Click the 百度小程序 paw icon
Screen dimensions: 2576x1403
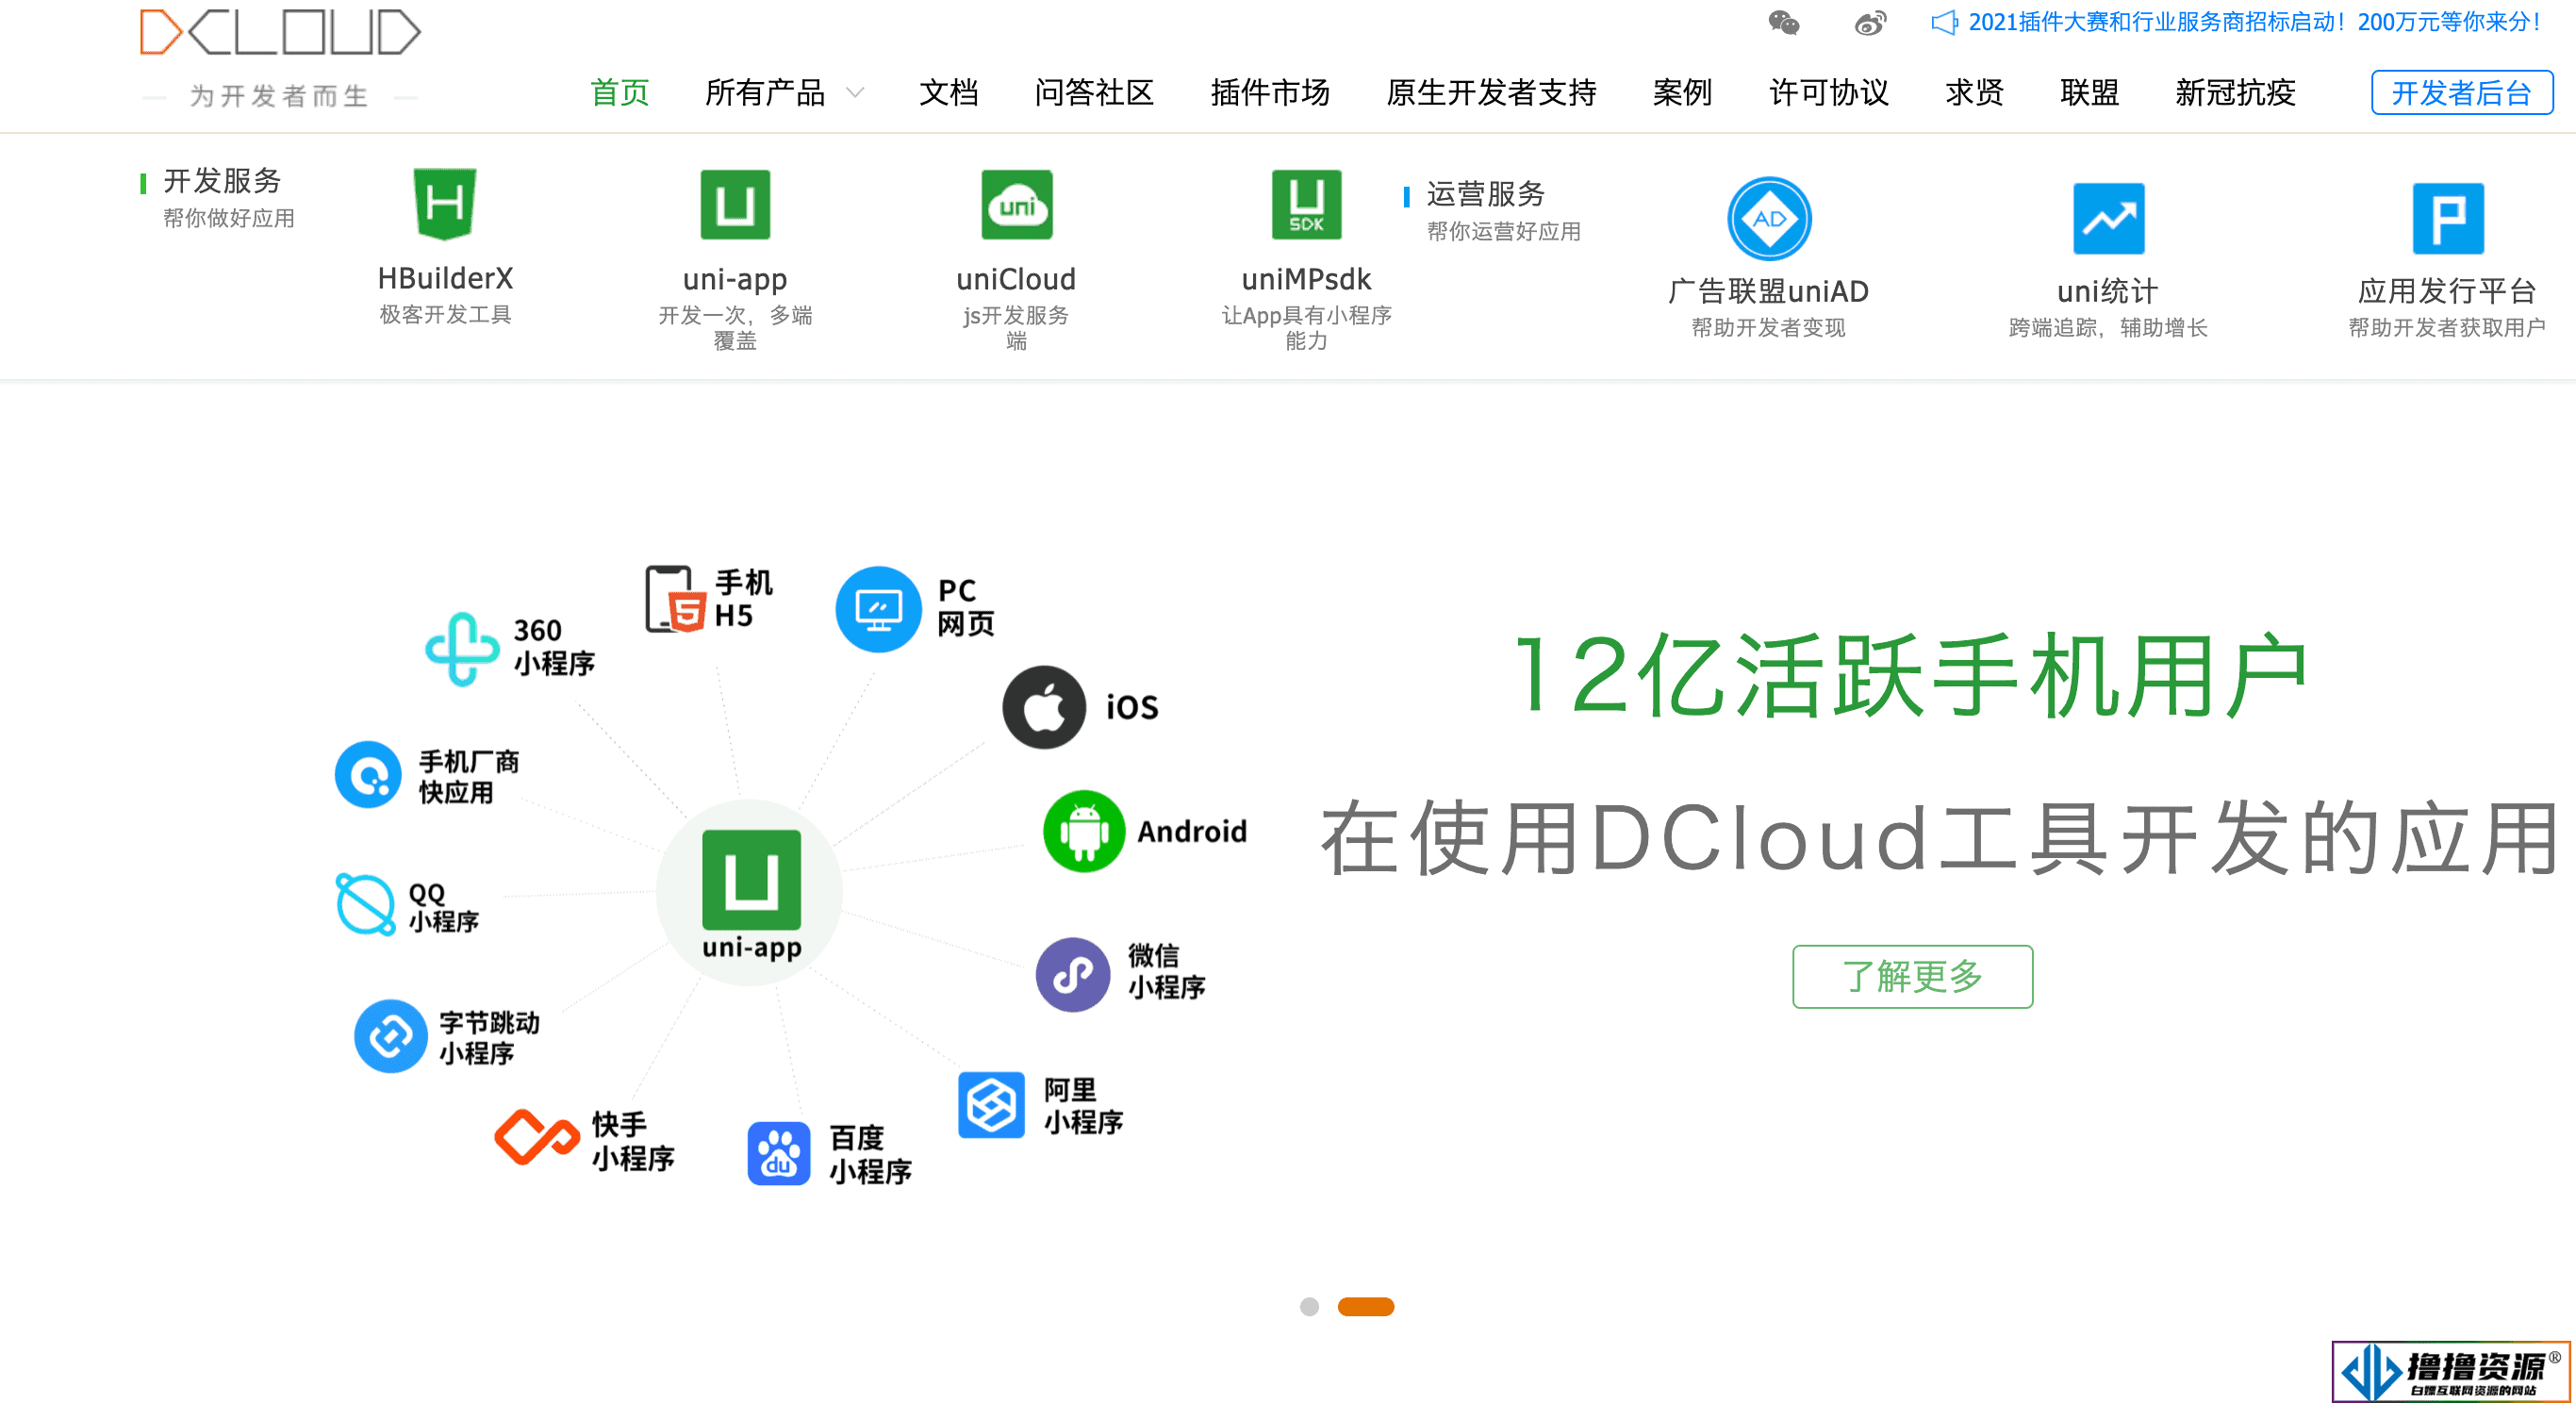pyautogui.click(x=779, y=1154)
